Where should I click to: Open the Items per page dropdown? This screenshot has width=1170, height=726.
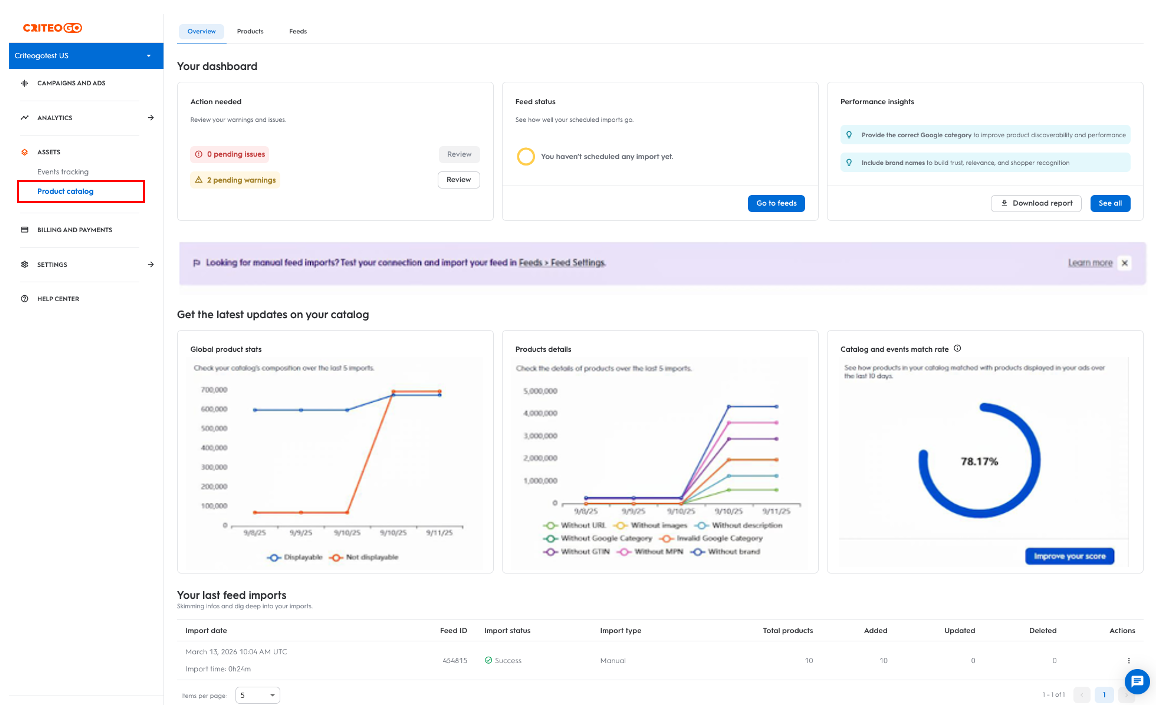[258, 694]
